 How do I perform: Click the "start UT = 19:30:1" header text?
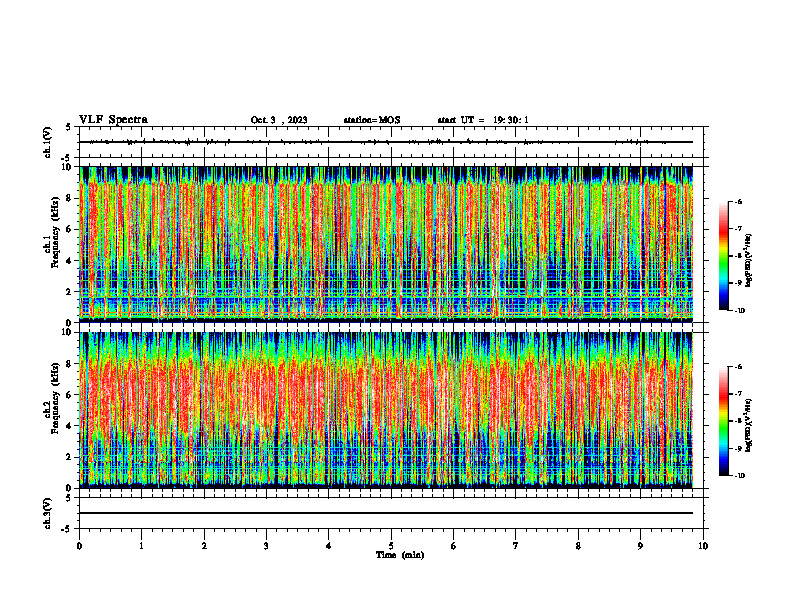(483, 120)
